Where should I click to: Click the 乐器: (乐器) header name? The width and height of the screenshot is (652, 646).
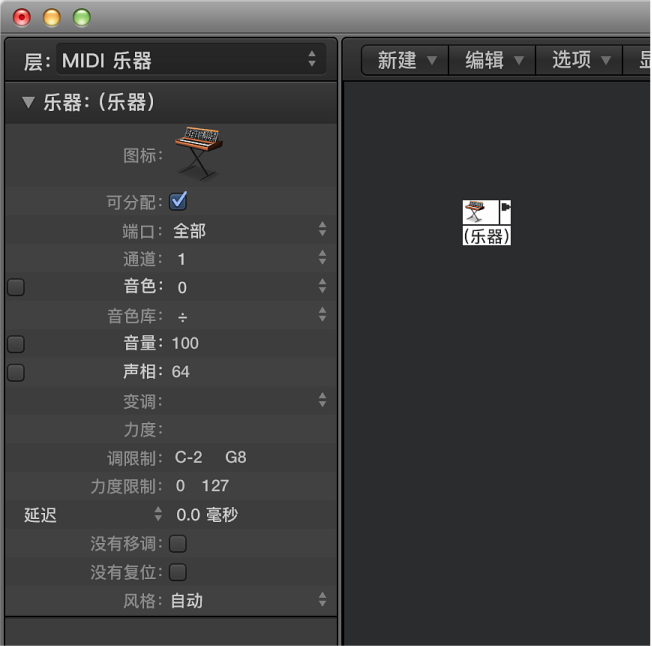coord(99,102)
